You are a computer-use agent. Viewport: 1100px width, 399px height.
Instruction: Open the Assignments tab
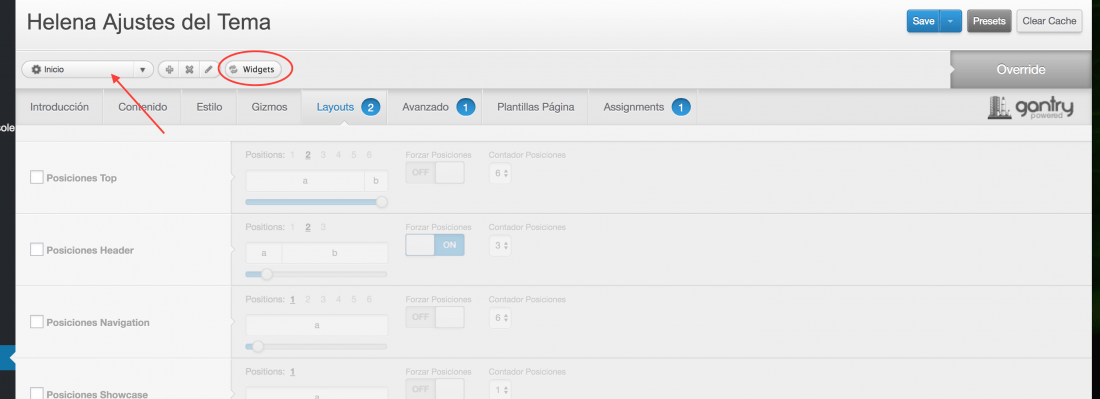tap(643, 107)
